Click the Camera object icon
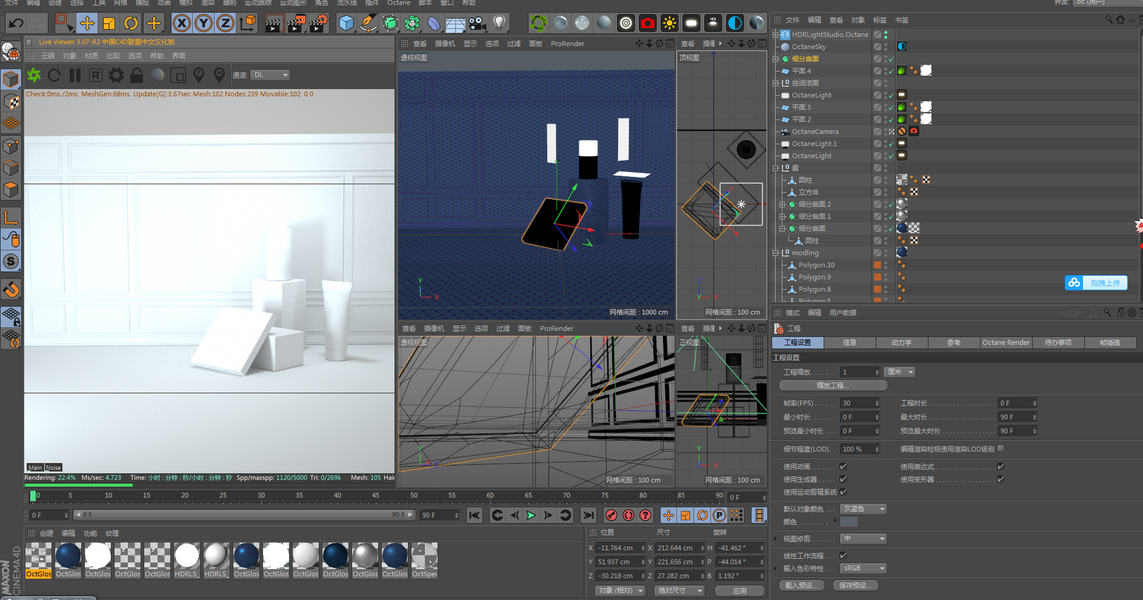The image size is (1143, 600). click(477, 24)
